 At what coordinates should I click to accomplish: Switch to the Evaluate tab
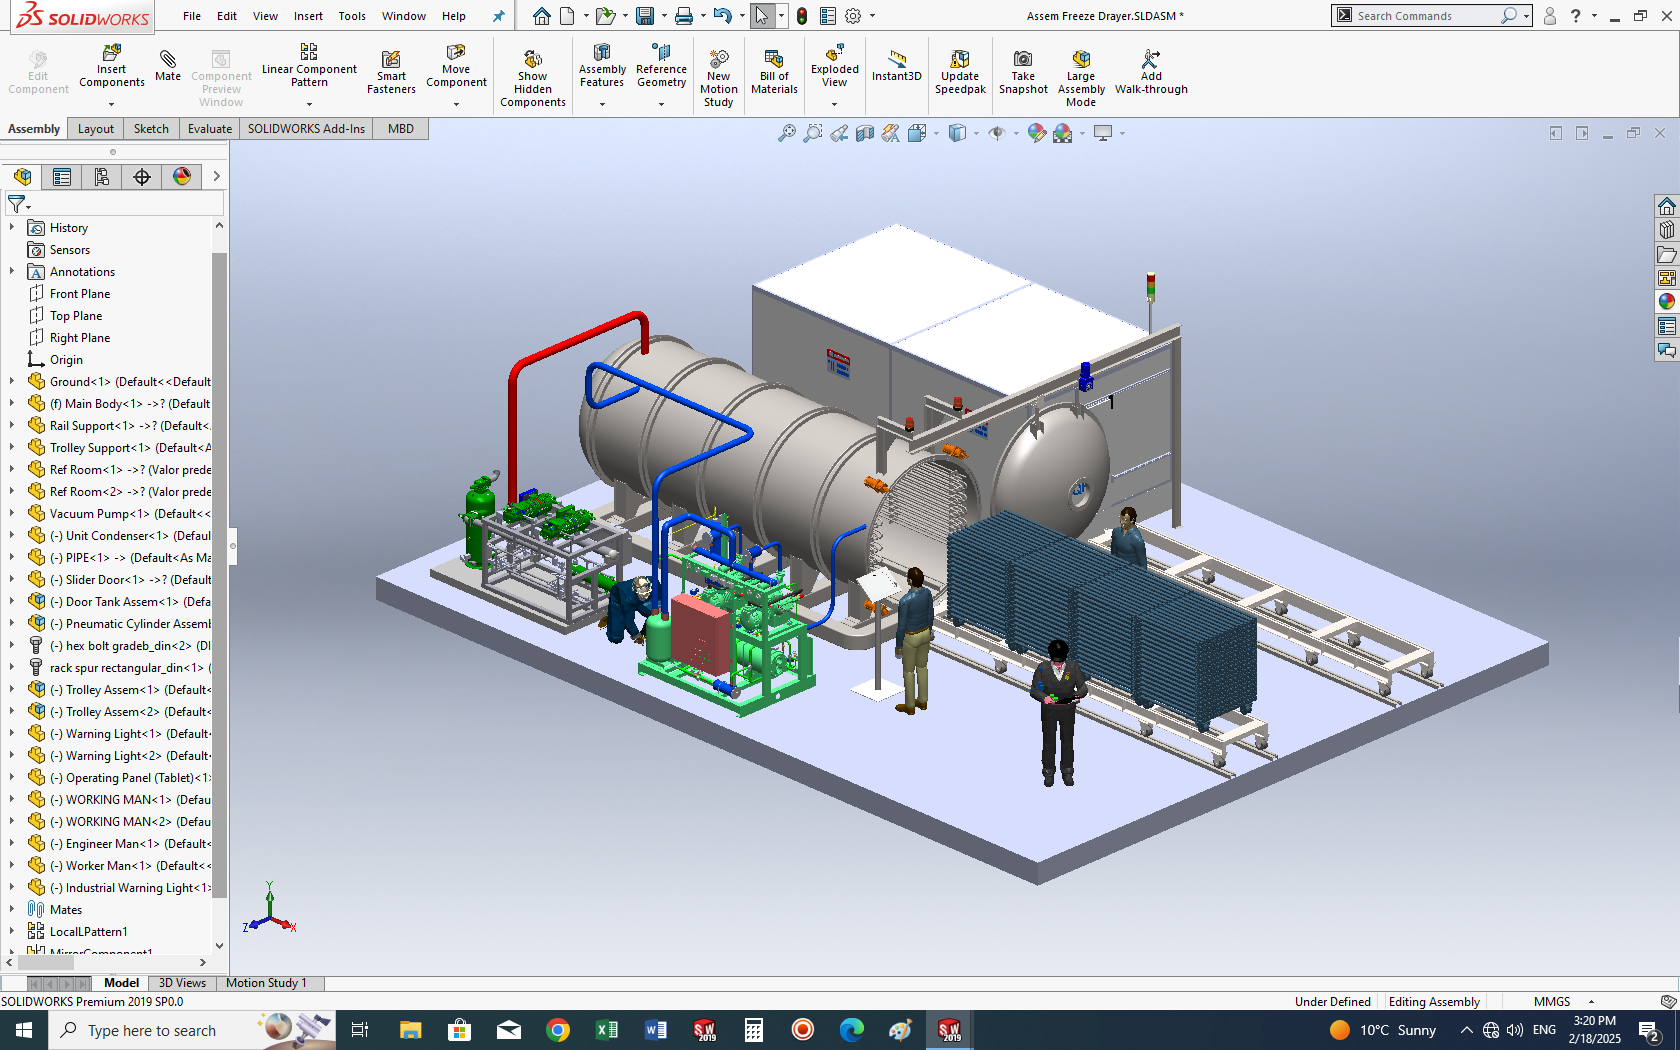(x=210, y=129)
